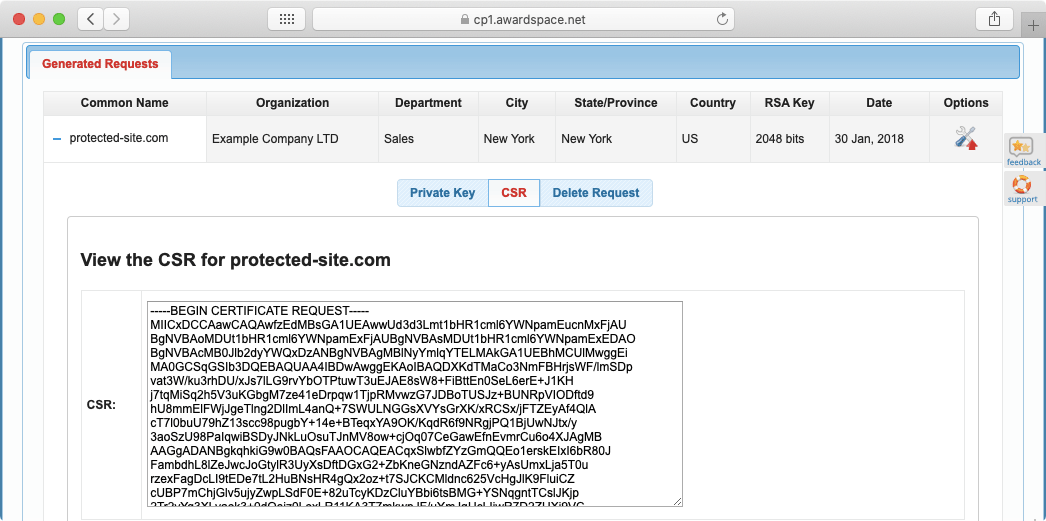Click the RSA Key column header
The height and width of the screenshot is (521, 1046).
(x=789, y=103)
